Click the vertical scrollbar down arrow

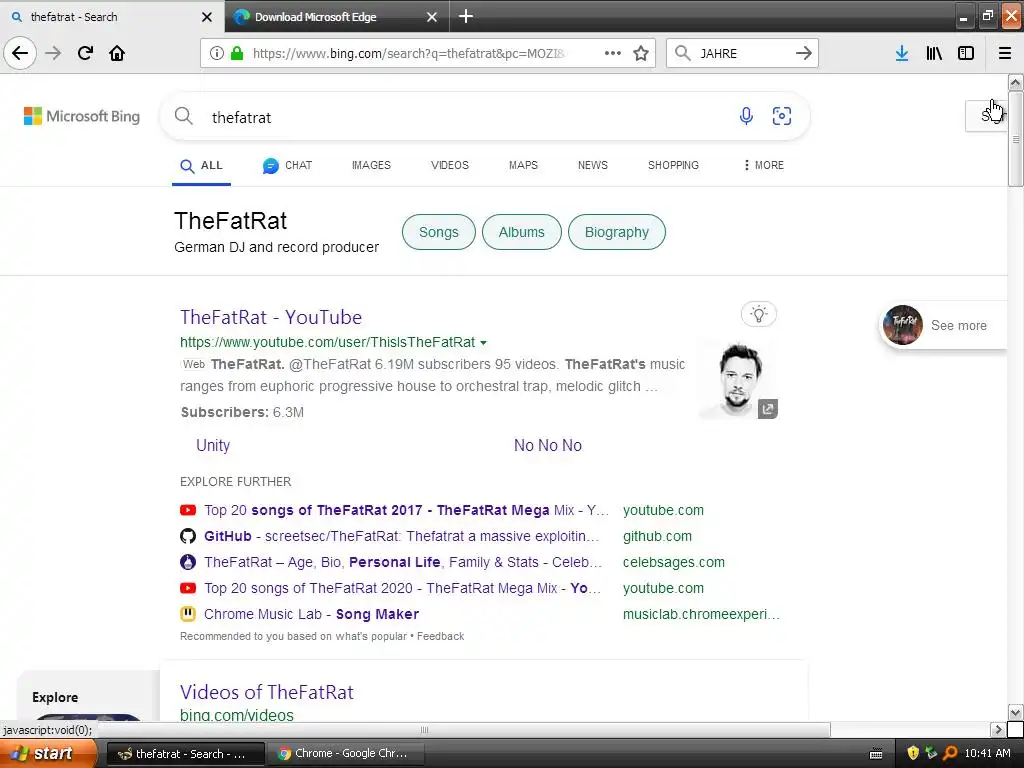click(x=1016, y=712)
